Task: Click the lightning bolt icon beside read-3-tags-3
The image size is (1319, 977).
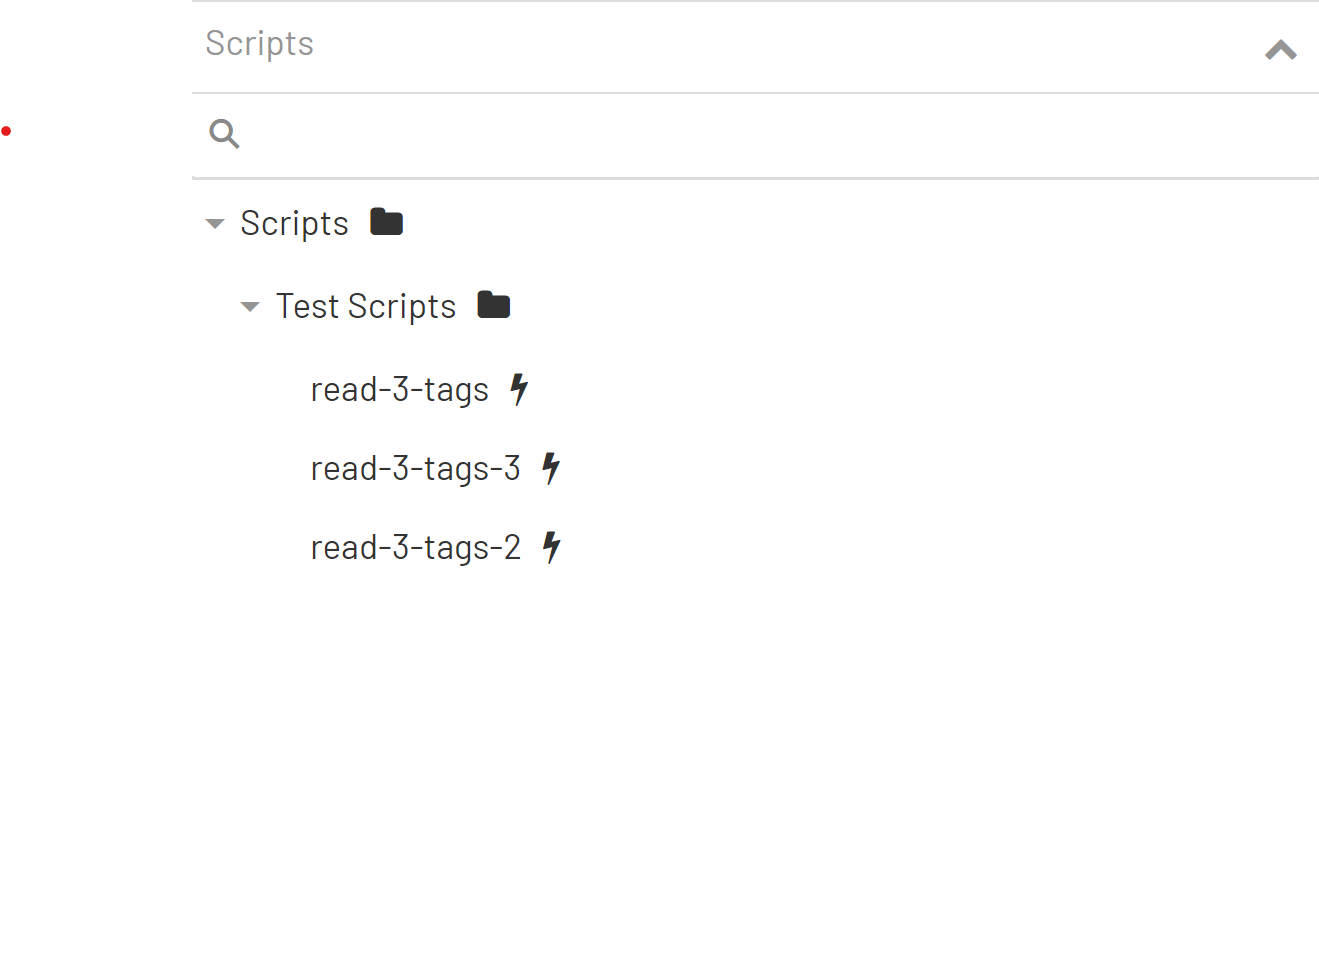Action: (x=550, y=468)
